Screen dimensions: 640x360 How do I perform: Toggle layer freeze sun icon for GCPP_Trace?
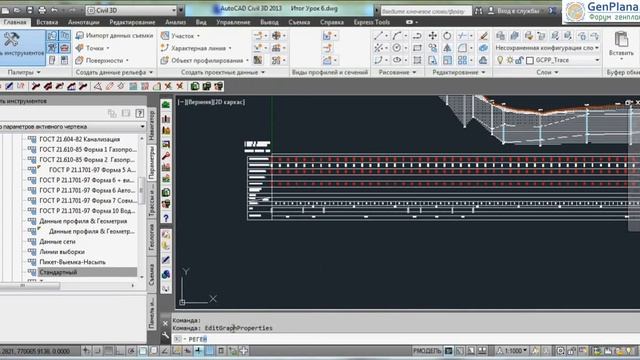coord(510,60)
